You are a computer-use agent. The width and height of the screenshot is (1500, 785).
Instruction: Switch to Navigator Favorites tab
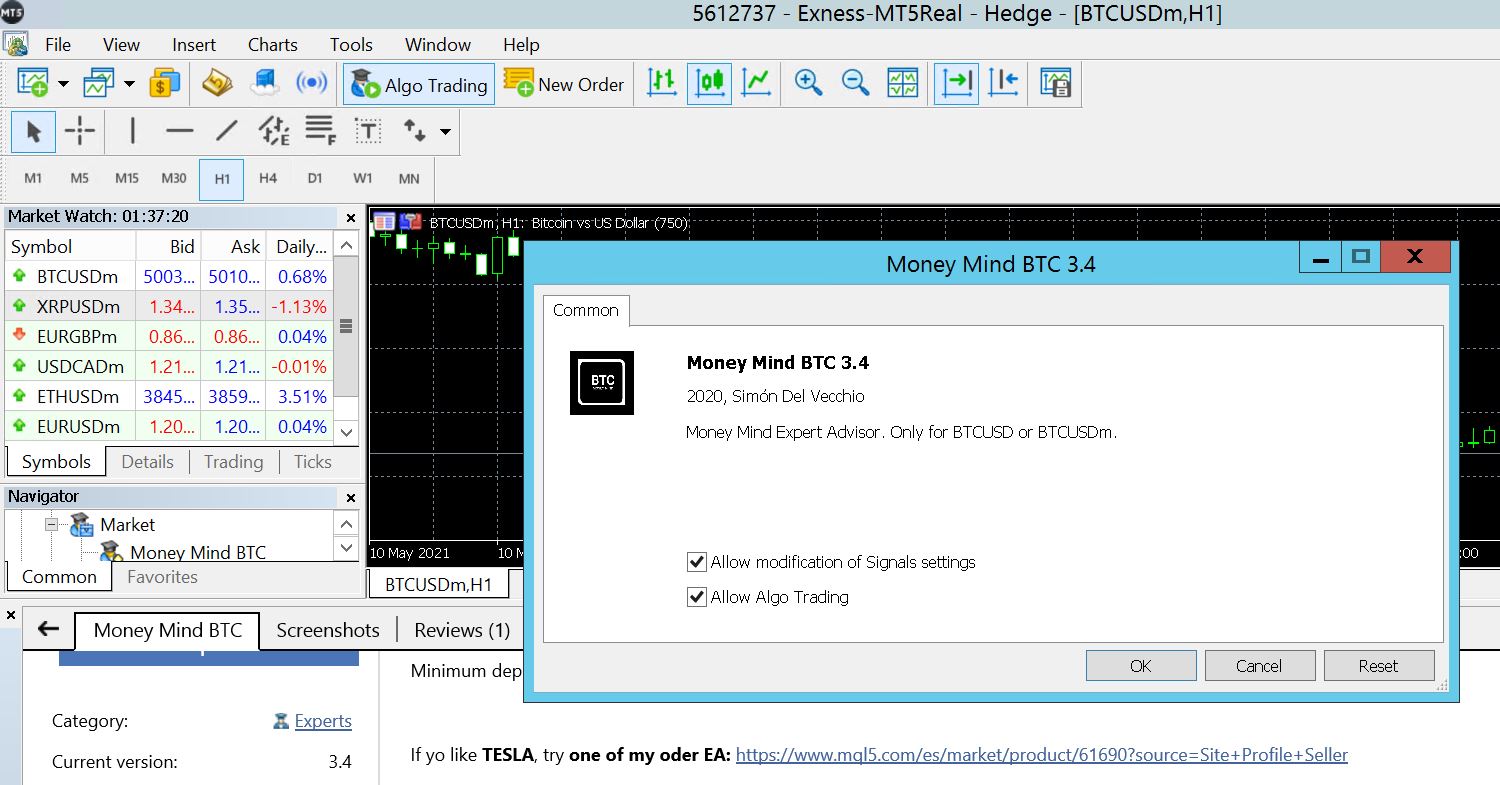(x=162, y=577)
